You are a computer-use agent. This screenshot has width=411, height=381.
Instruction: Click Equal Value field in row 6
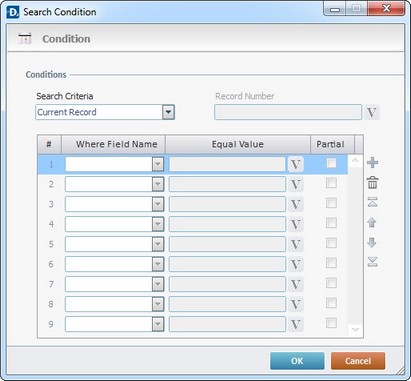tap(227, 264)
